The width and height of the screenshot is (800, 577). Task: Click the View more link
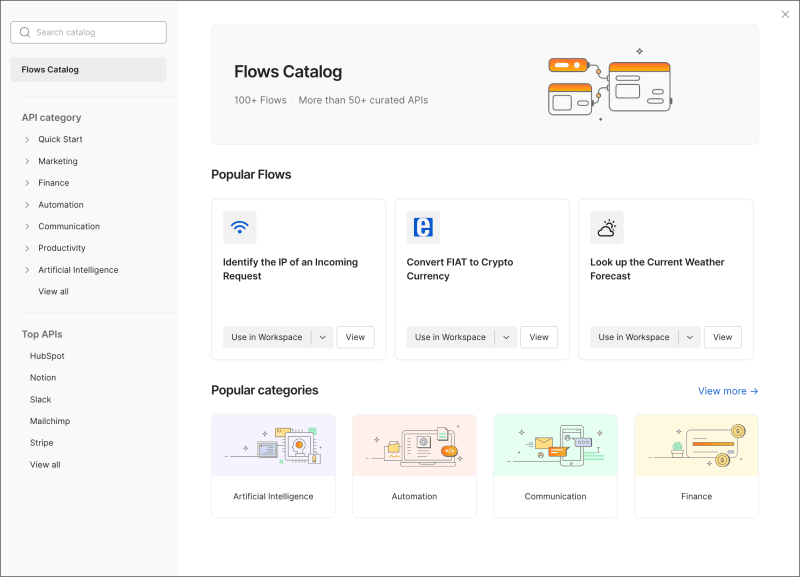[x=728, y=391]
